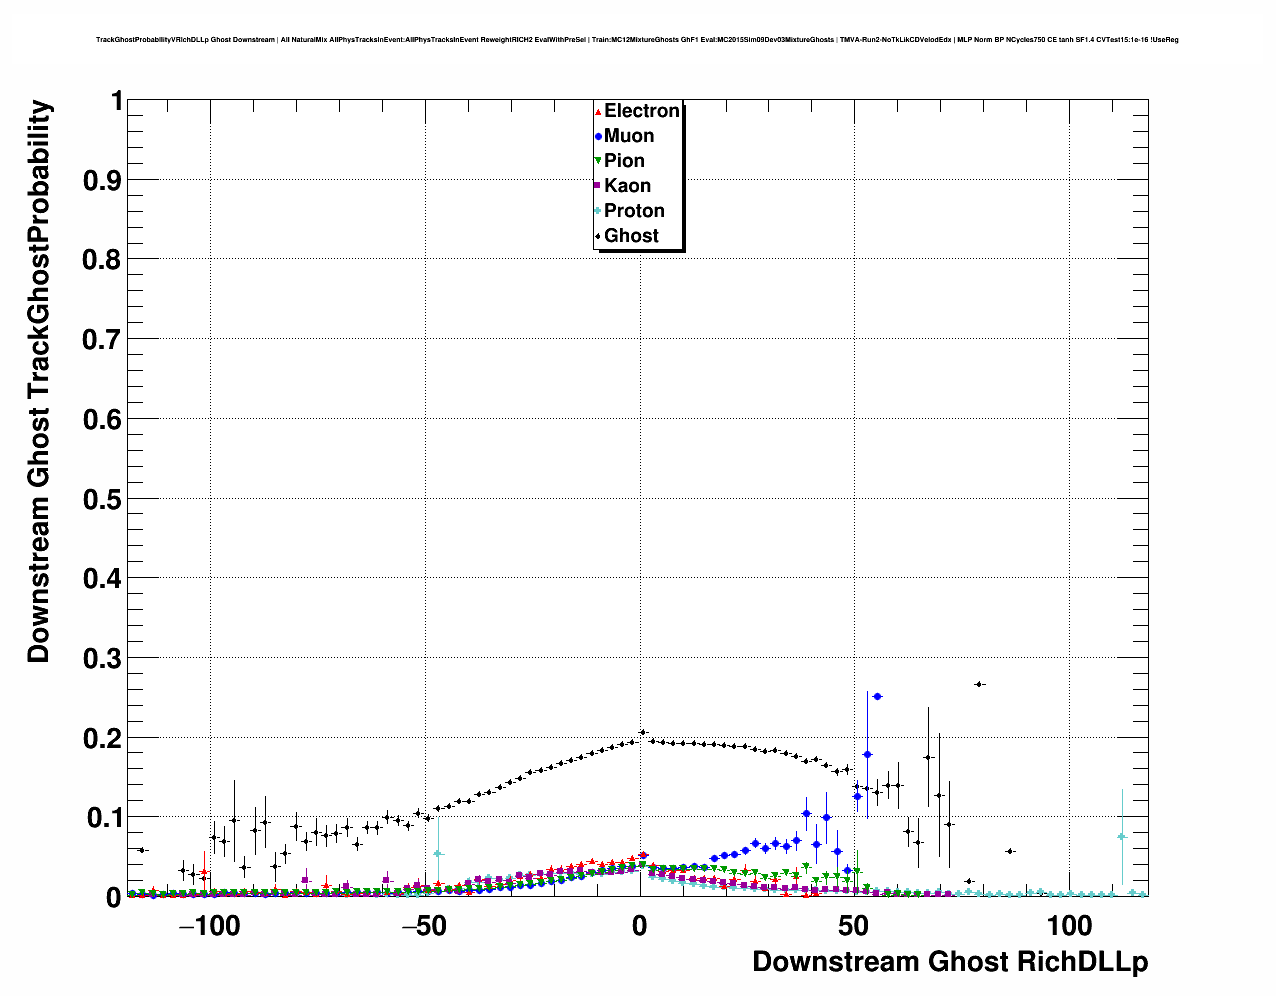Click the x-axis label −50

click(x=424, y=925)
